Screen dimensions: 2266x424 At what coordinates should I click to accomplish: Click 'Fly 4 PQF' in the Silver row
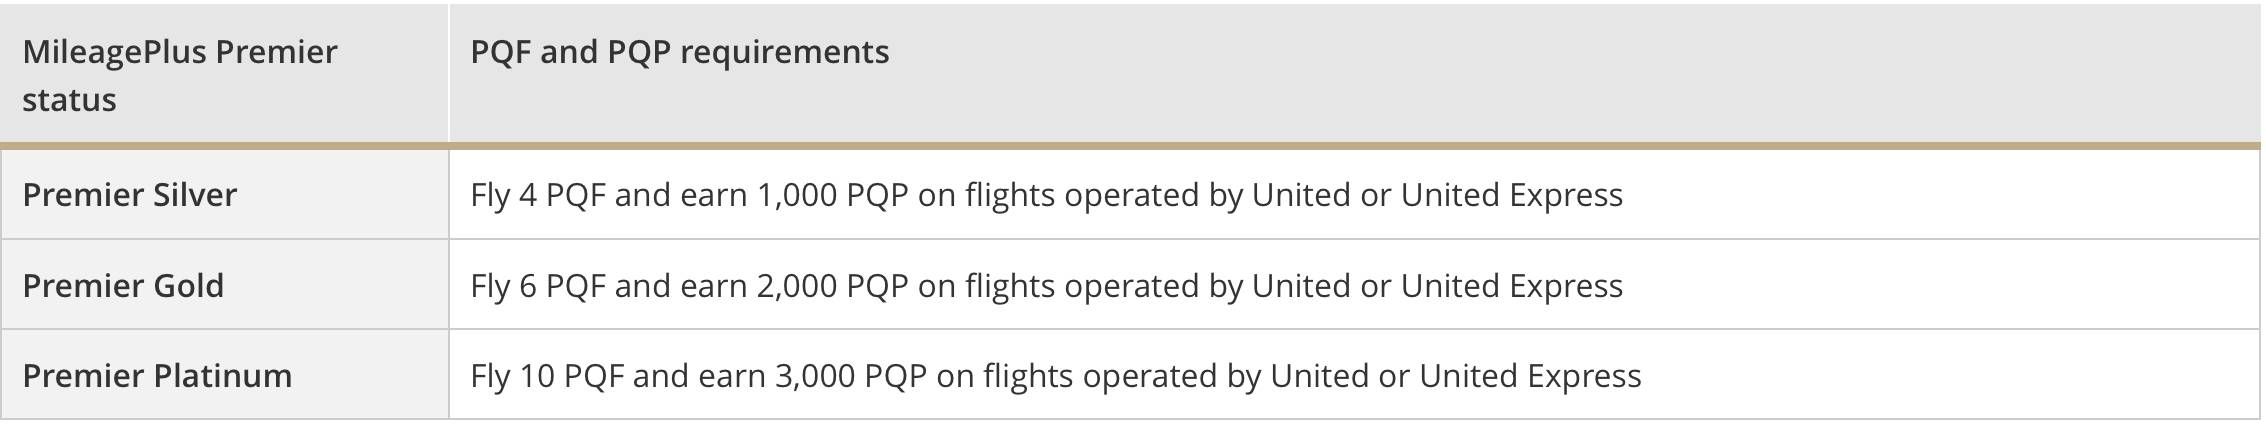[538, 195]
